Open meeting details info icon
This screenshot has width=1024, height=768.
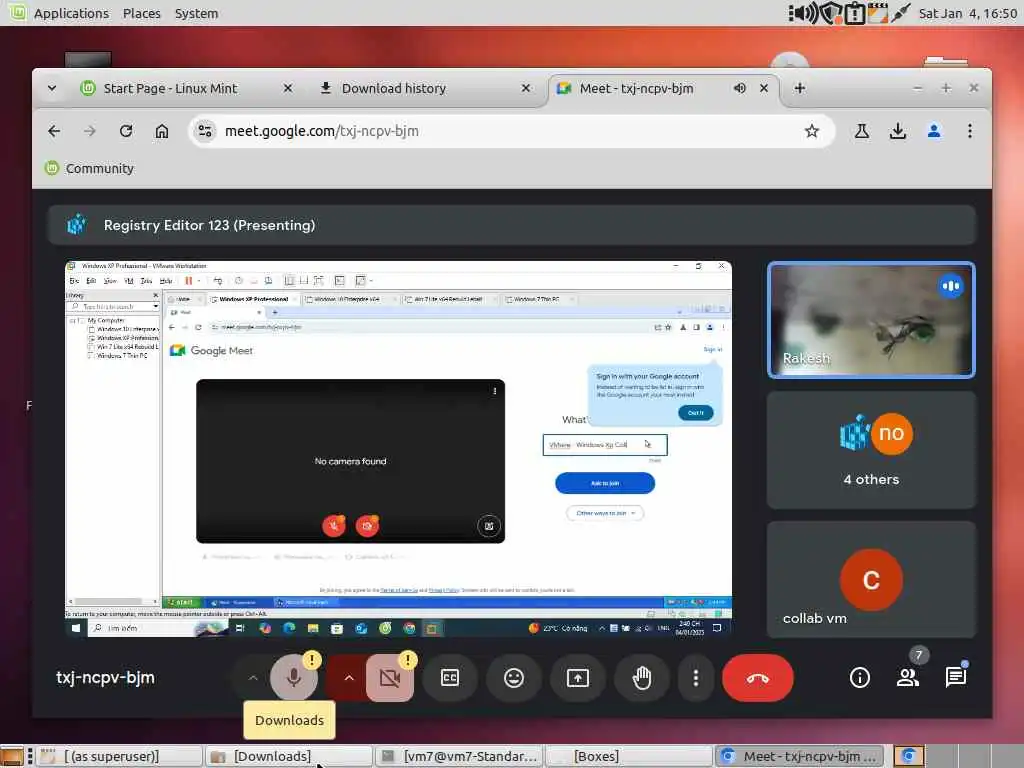859,678
